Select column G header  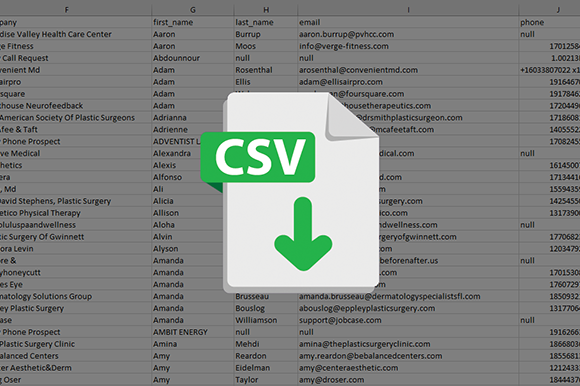tap(193, 10)
